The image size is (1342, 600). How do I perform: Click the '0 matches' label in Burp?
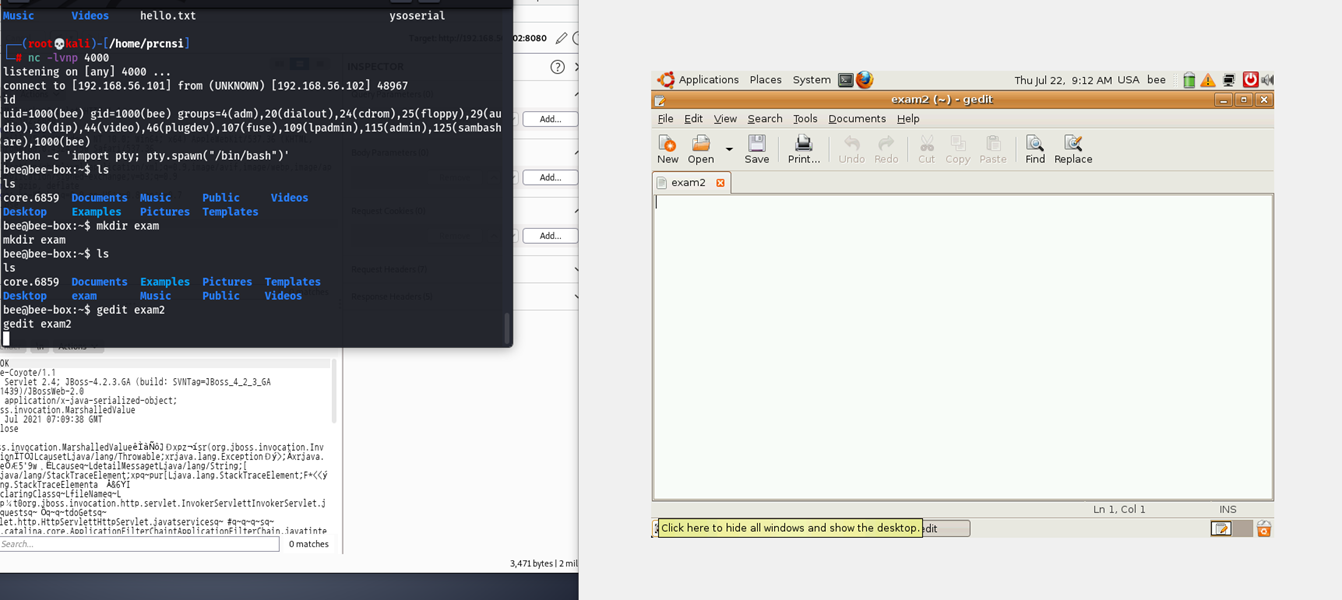click(x=308, y=544)
